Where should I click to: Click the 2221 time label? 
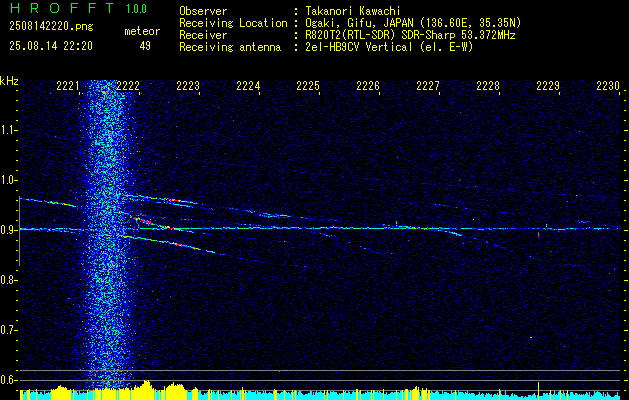(x=68, y=86)
